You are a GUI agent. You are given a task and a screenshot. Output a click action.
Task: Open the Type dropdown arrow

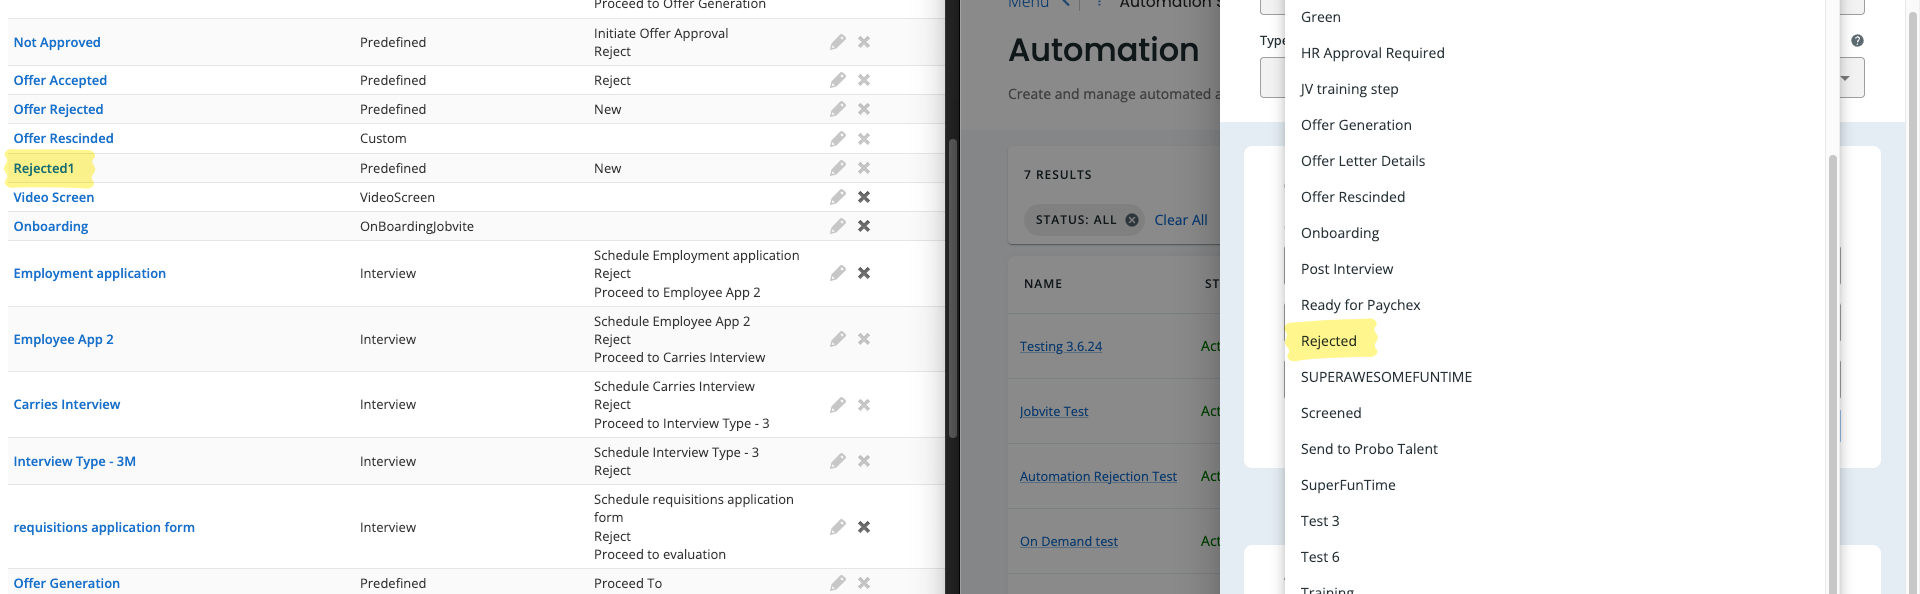[x=1845, y=78]
